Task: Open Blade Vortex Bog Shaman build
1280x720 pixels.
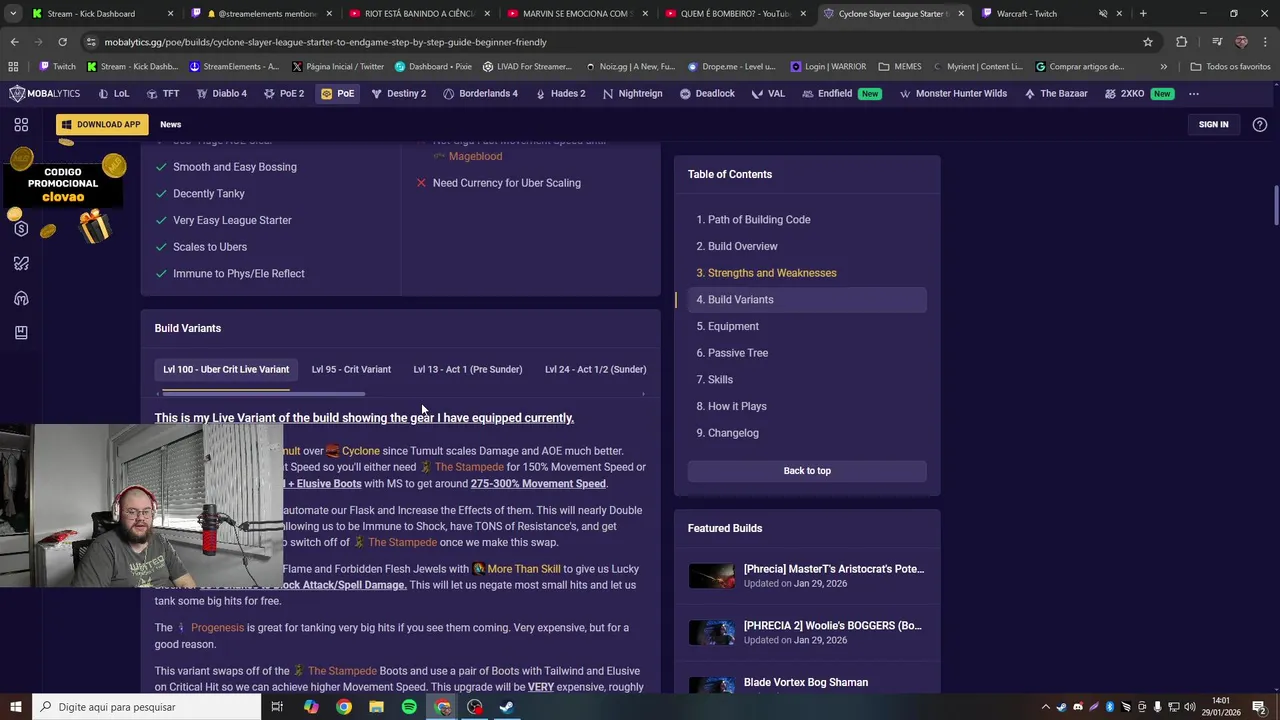Action: point(806,683)
